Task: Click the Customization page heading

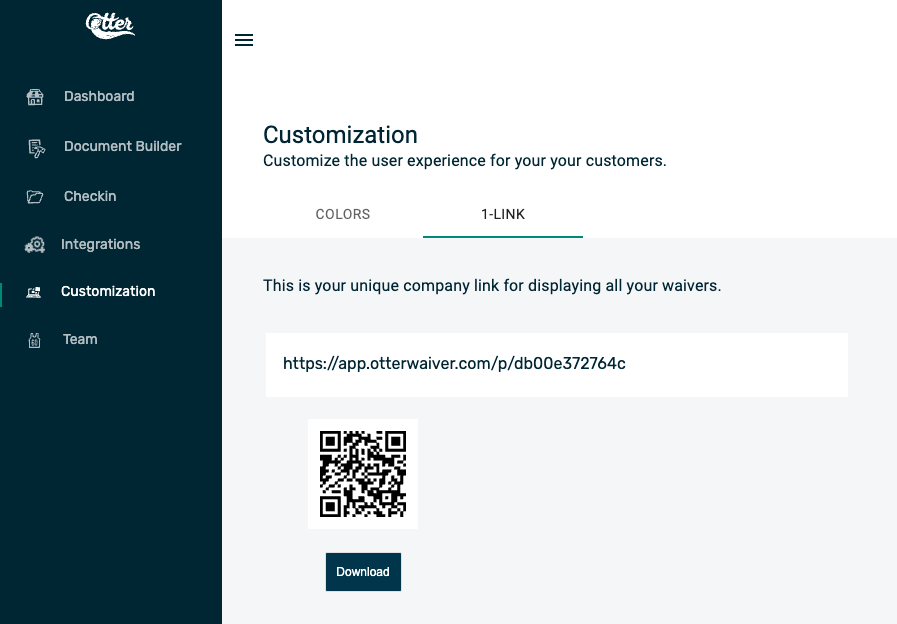Action: (x=340, y=135)
